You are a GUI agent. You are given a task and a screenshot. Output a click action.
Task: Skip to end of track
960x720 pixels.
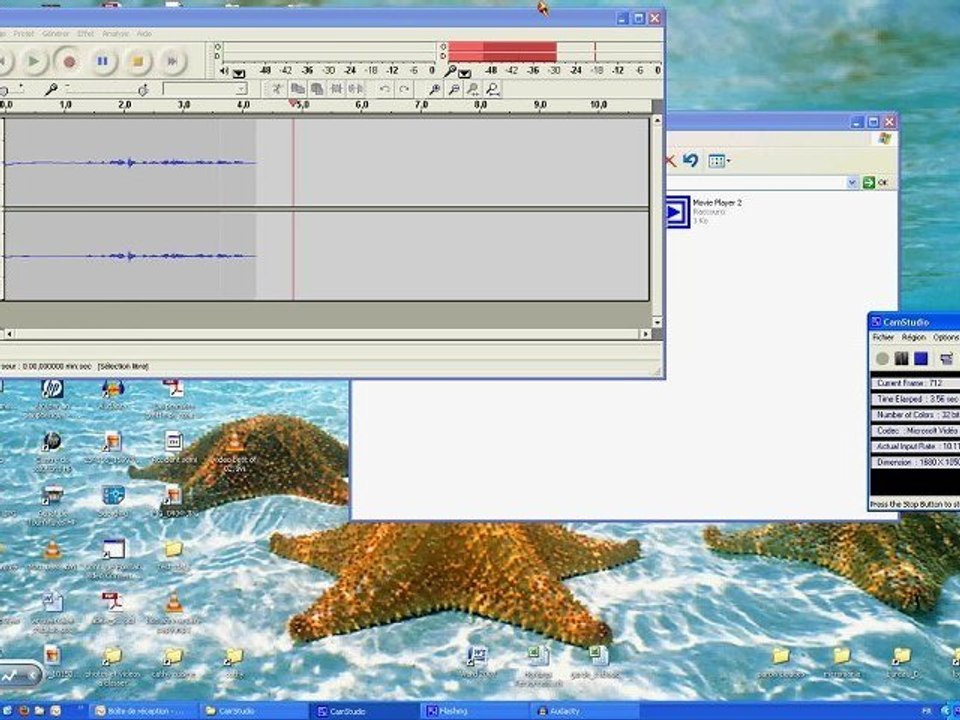tap(172, 61)
